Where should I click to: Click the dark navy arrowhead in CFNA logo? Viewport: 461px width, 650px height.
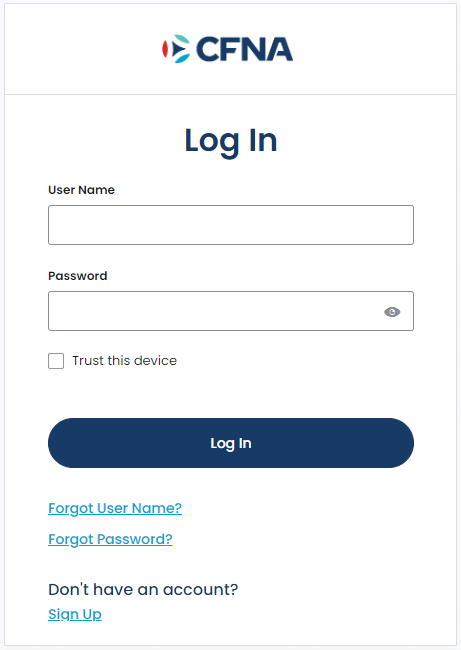click(x=179, y=49)
